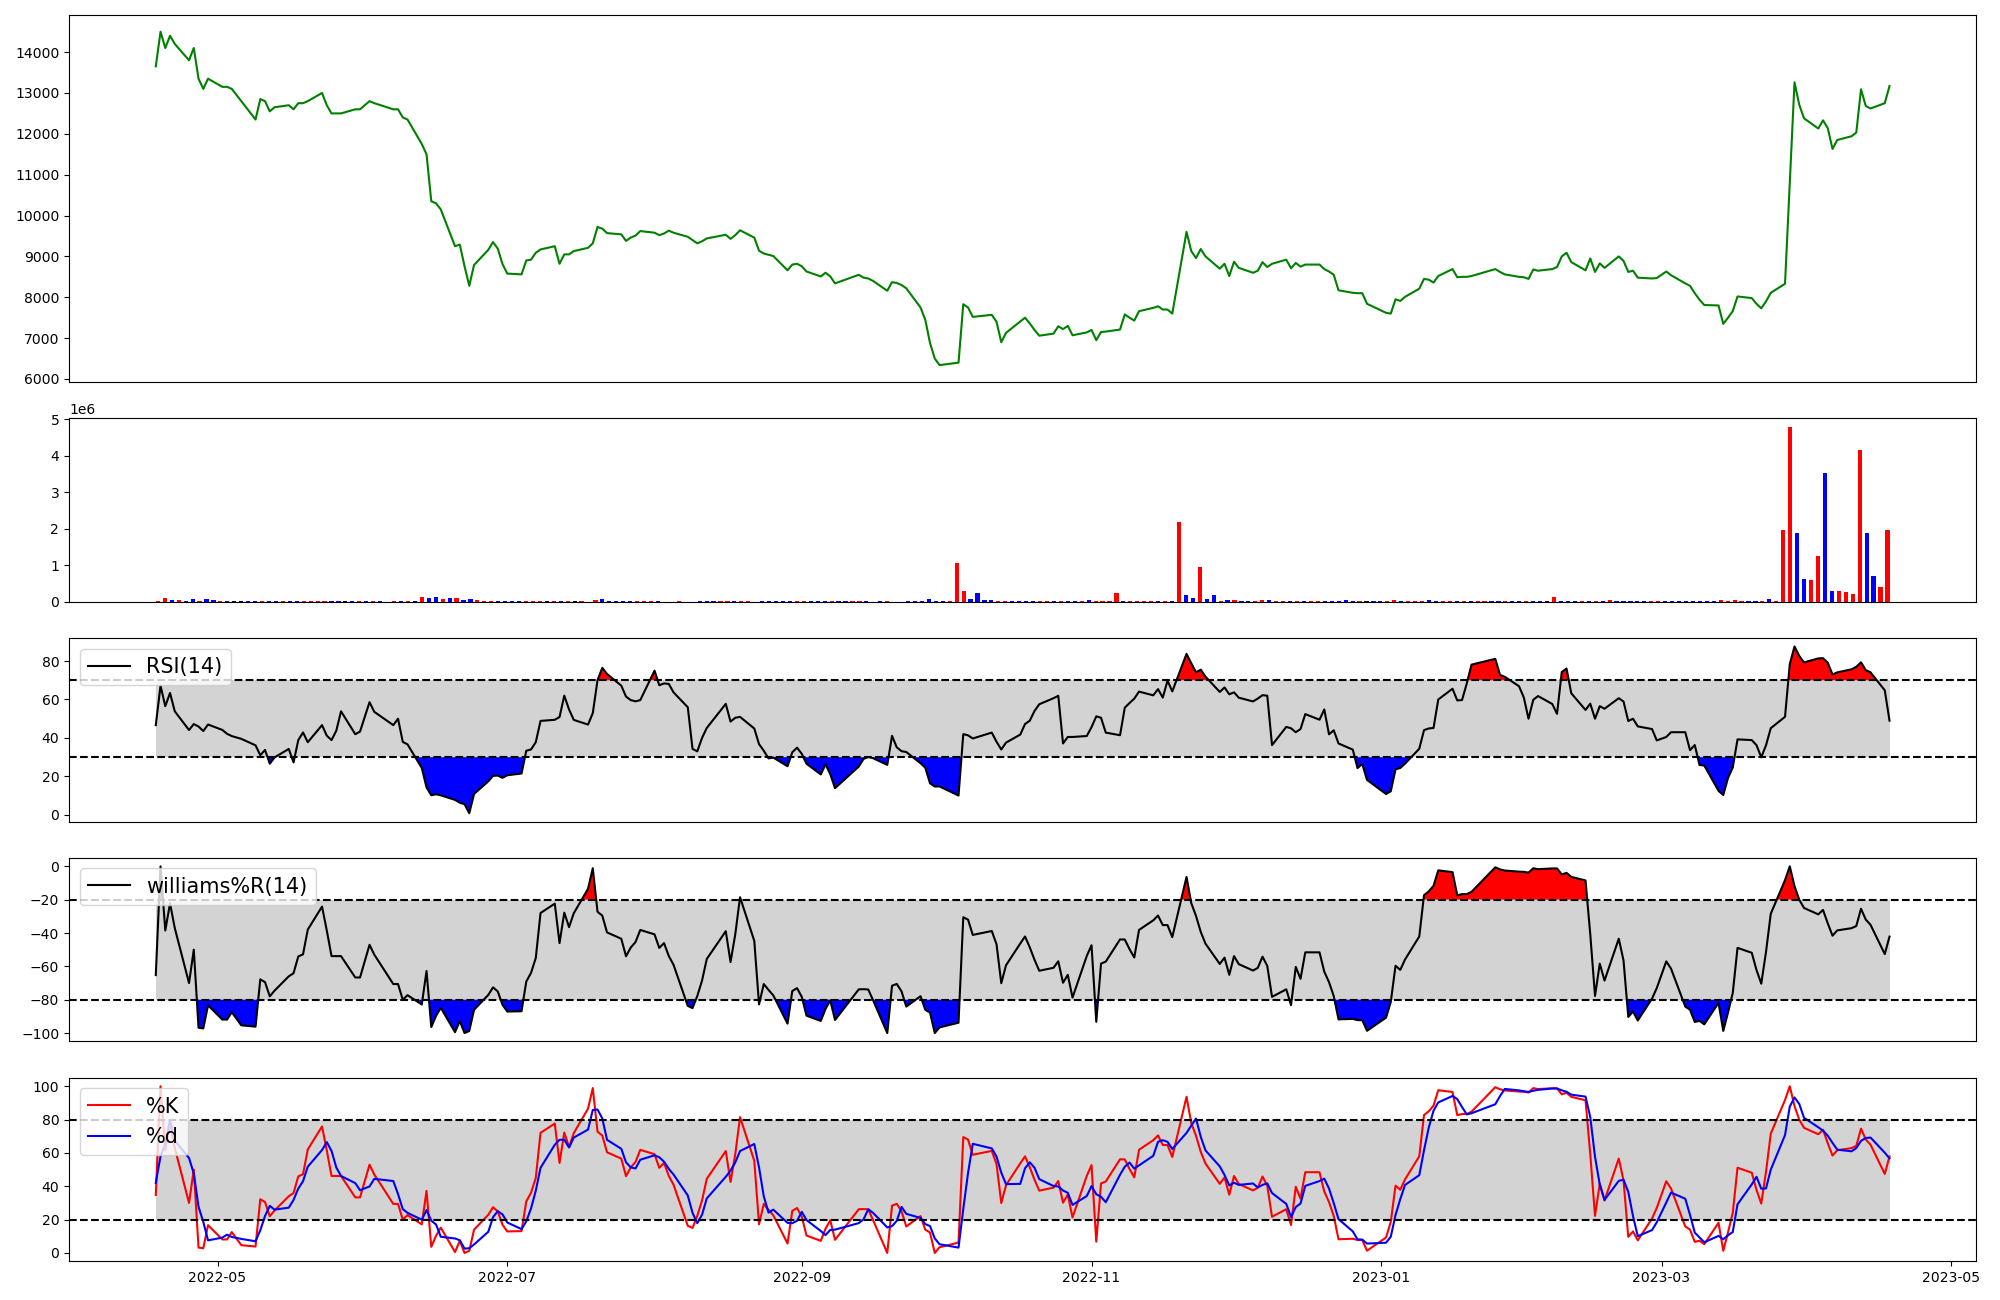
Task: Click the 1e6 volume scale label
Action: point(82,410)
